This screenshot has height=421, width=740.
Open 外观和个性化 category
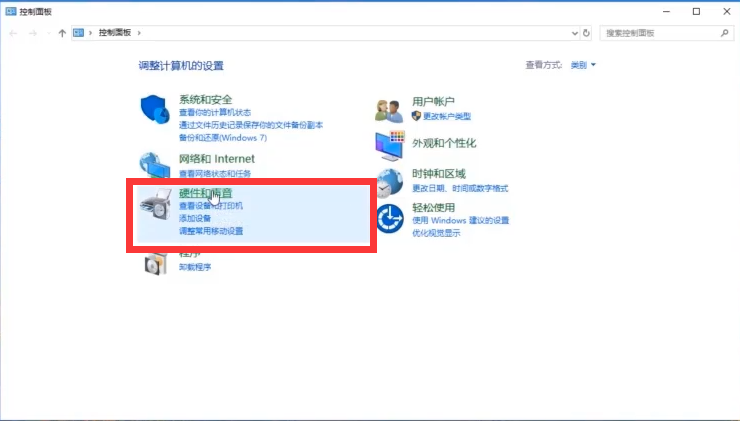tap(444, 143)
